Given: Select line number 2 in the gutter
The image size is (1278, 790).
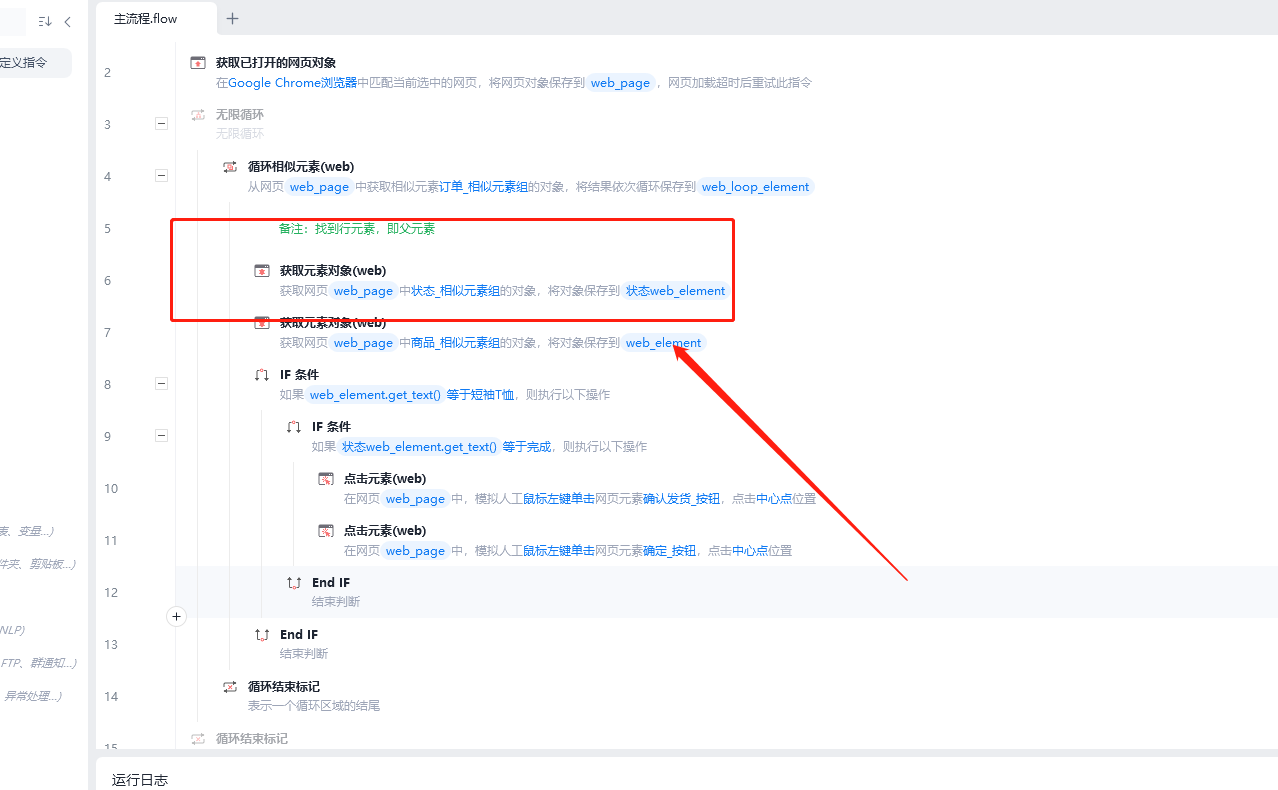Looking at the screenshot, I should pyautogui.click(x=108, y=73).
